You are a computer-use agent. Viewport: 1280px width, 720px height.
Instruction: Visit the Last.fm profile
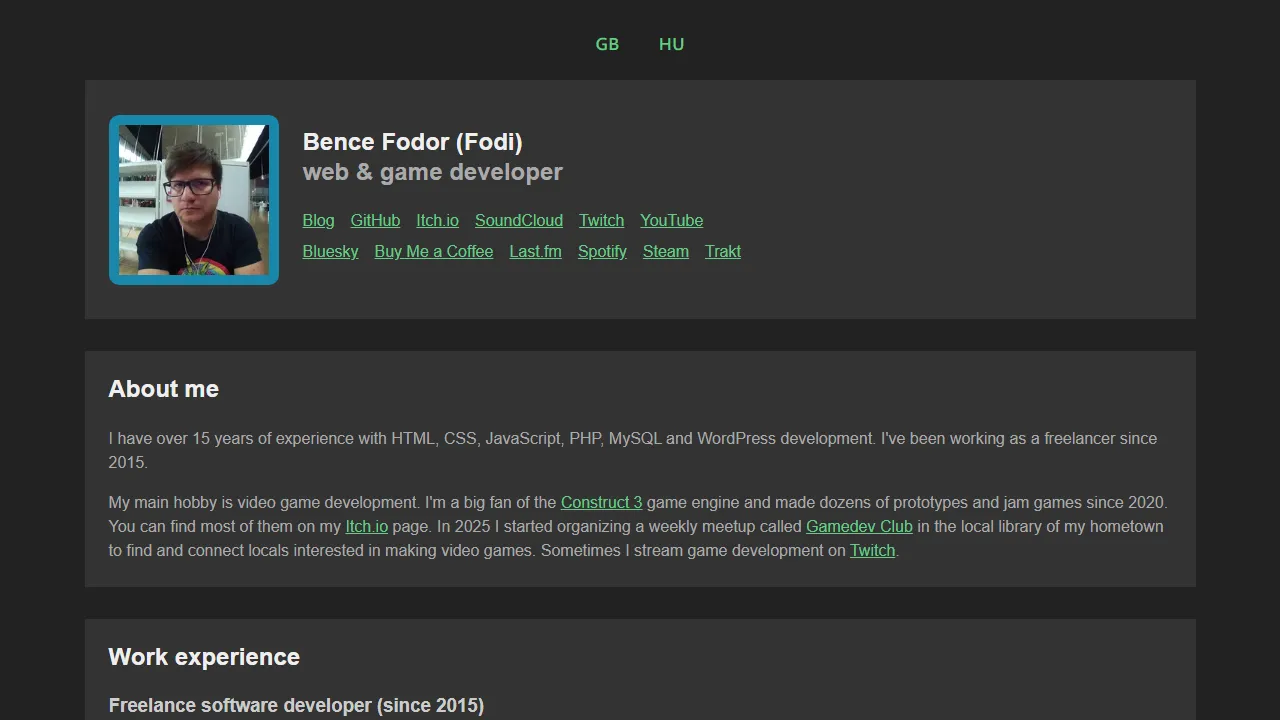535,251
